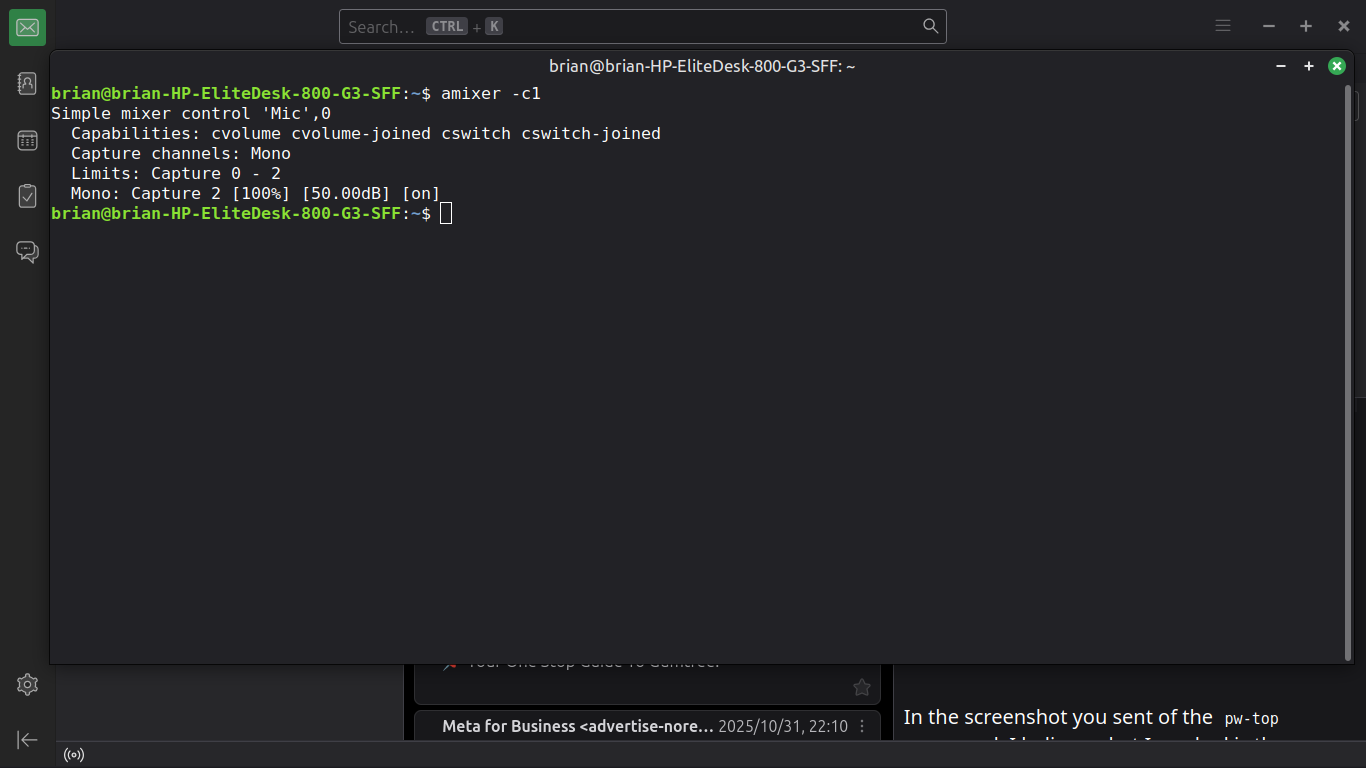The width and height of the screenshot is (1366, 768).
Task: Collapse the spaces toolbar arrow icon
Action: (27, 740)
